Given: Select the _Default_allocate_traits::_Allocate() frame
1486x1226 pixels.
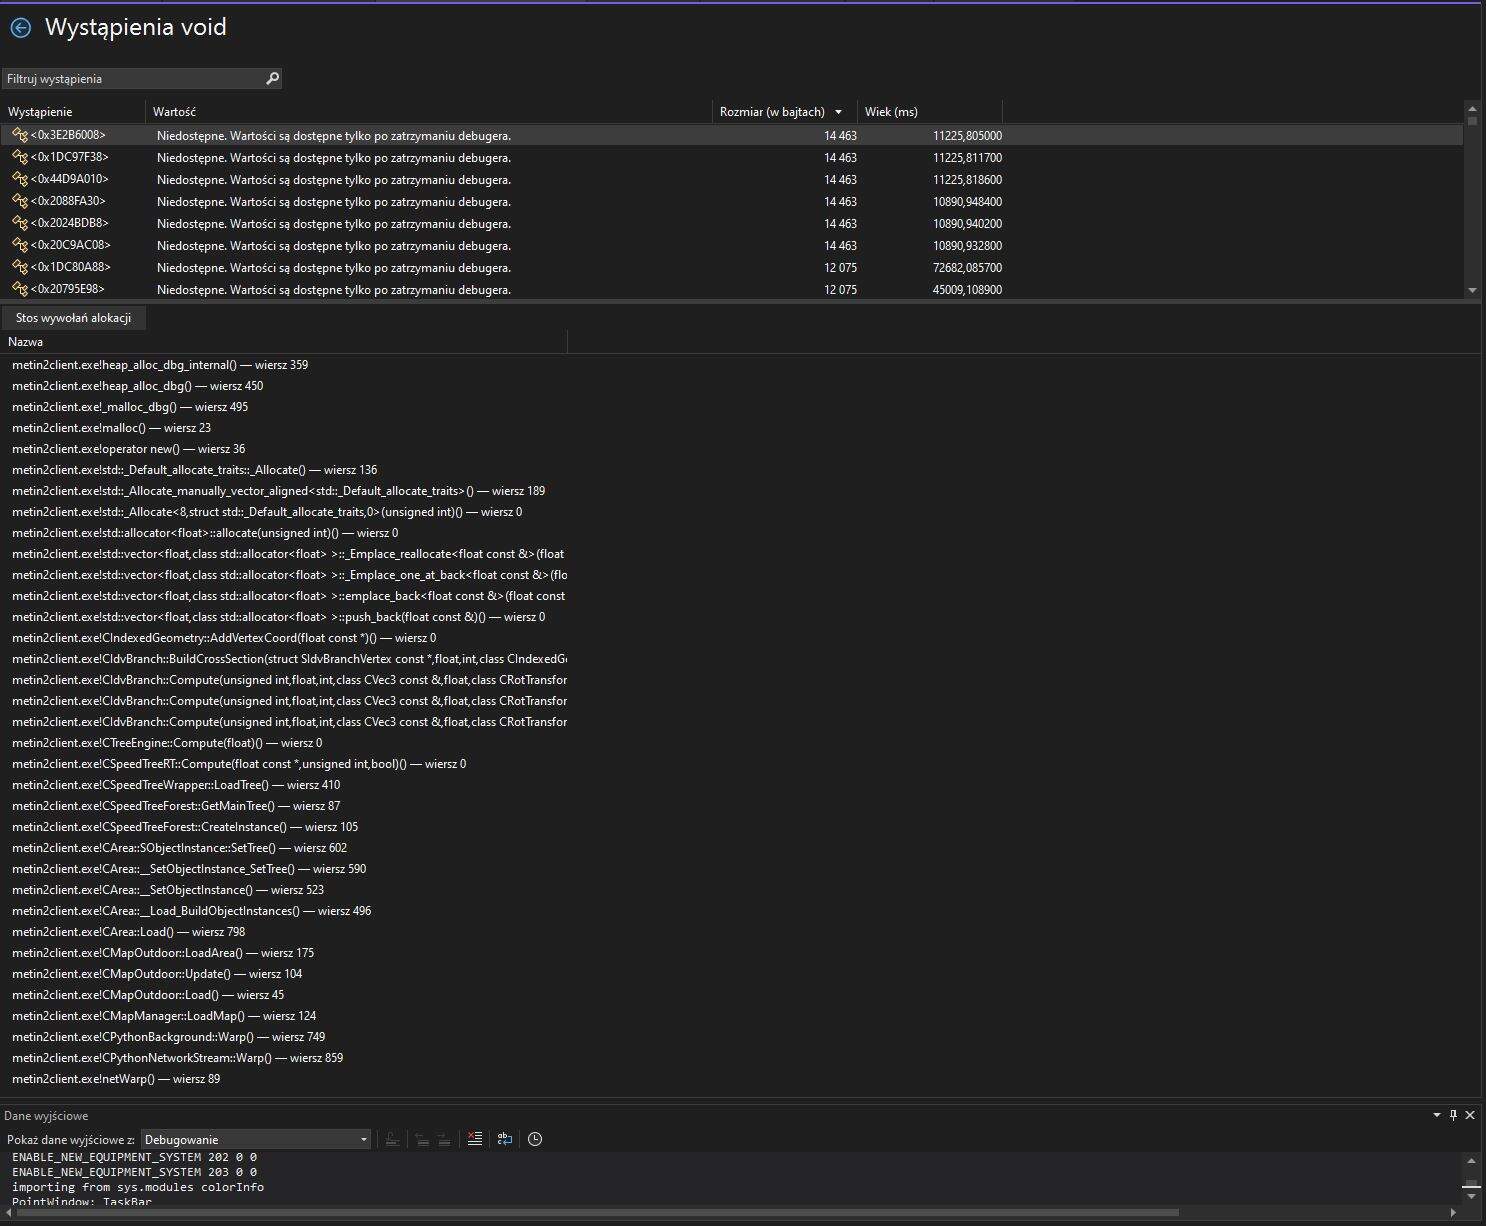Looking at the screenshot, I should pyautogui.click(x=195, y=470).
